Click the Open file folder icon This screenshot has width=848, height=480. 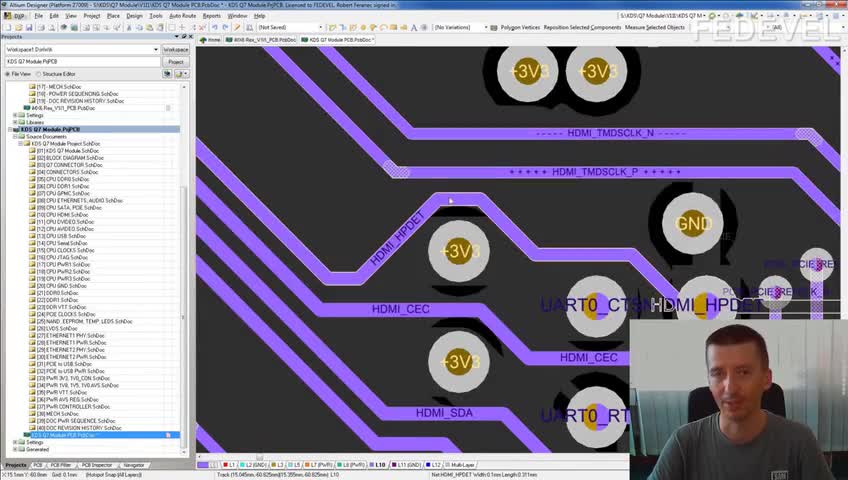[18, 27]
